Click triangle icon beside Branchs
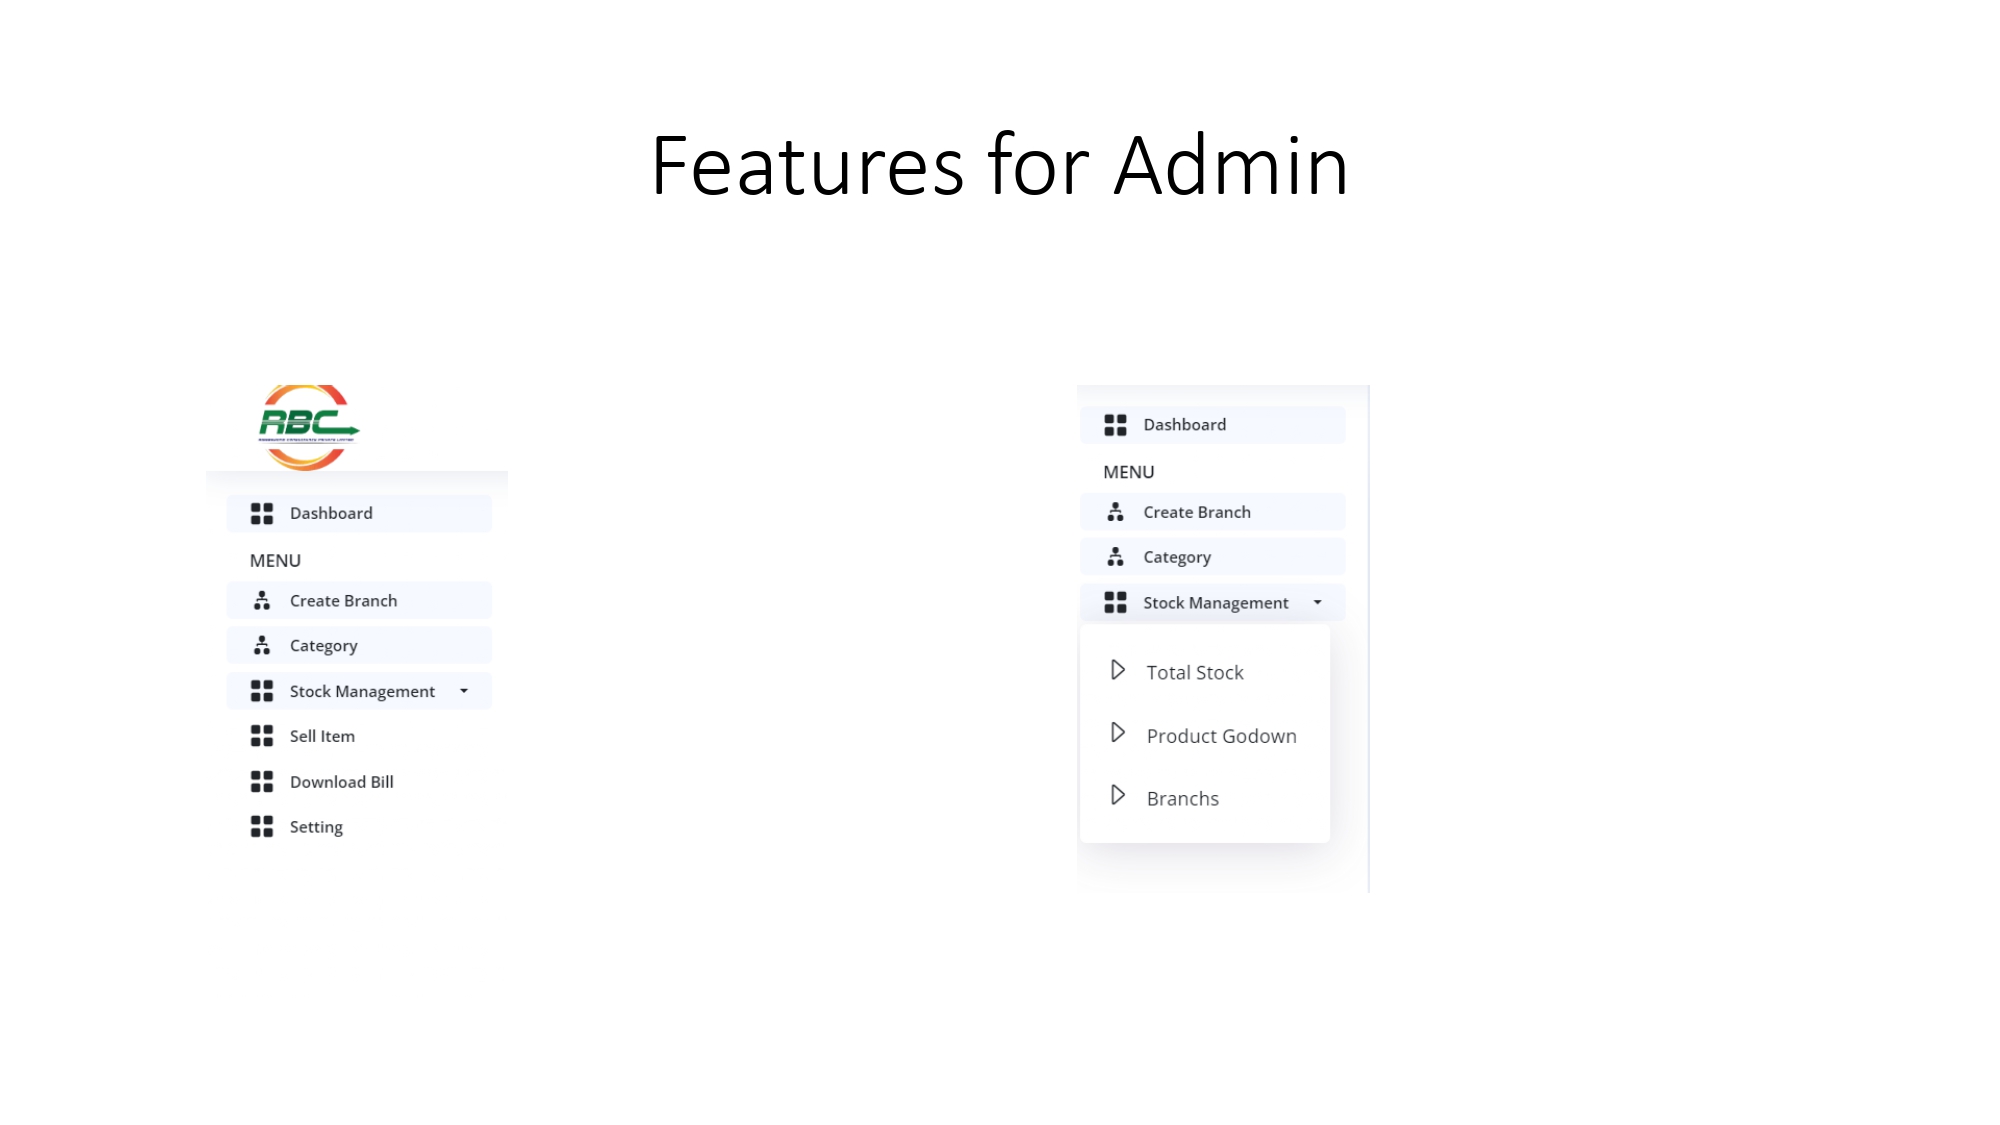This screenshot has height=1125, width=2000. point(1118,796)
